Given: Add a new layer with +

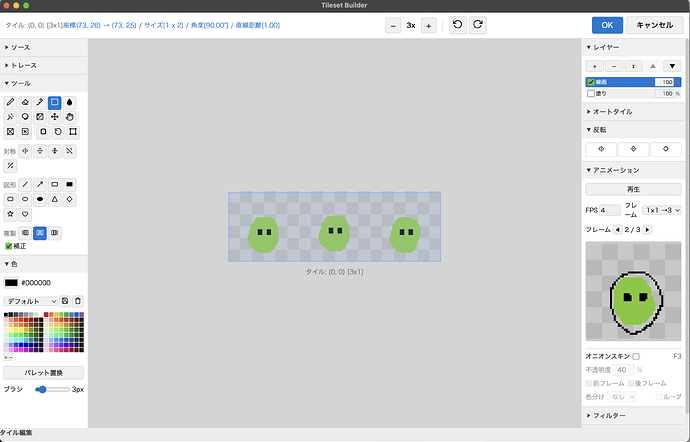Looking at the screenshot, I should [595, 66].
